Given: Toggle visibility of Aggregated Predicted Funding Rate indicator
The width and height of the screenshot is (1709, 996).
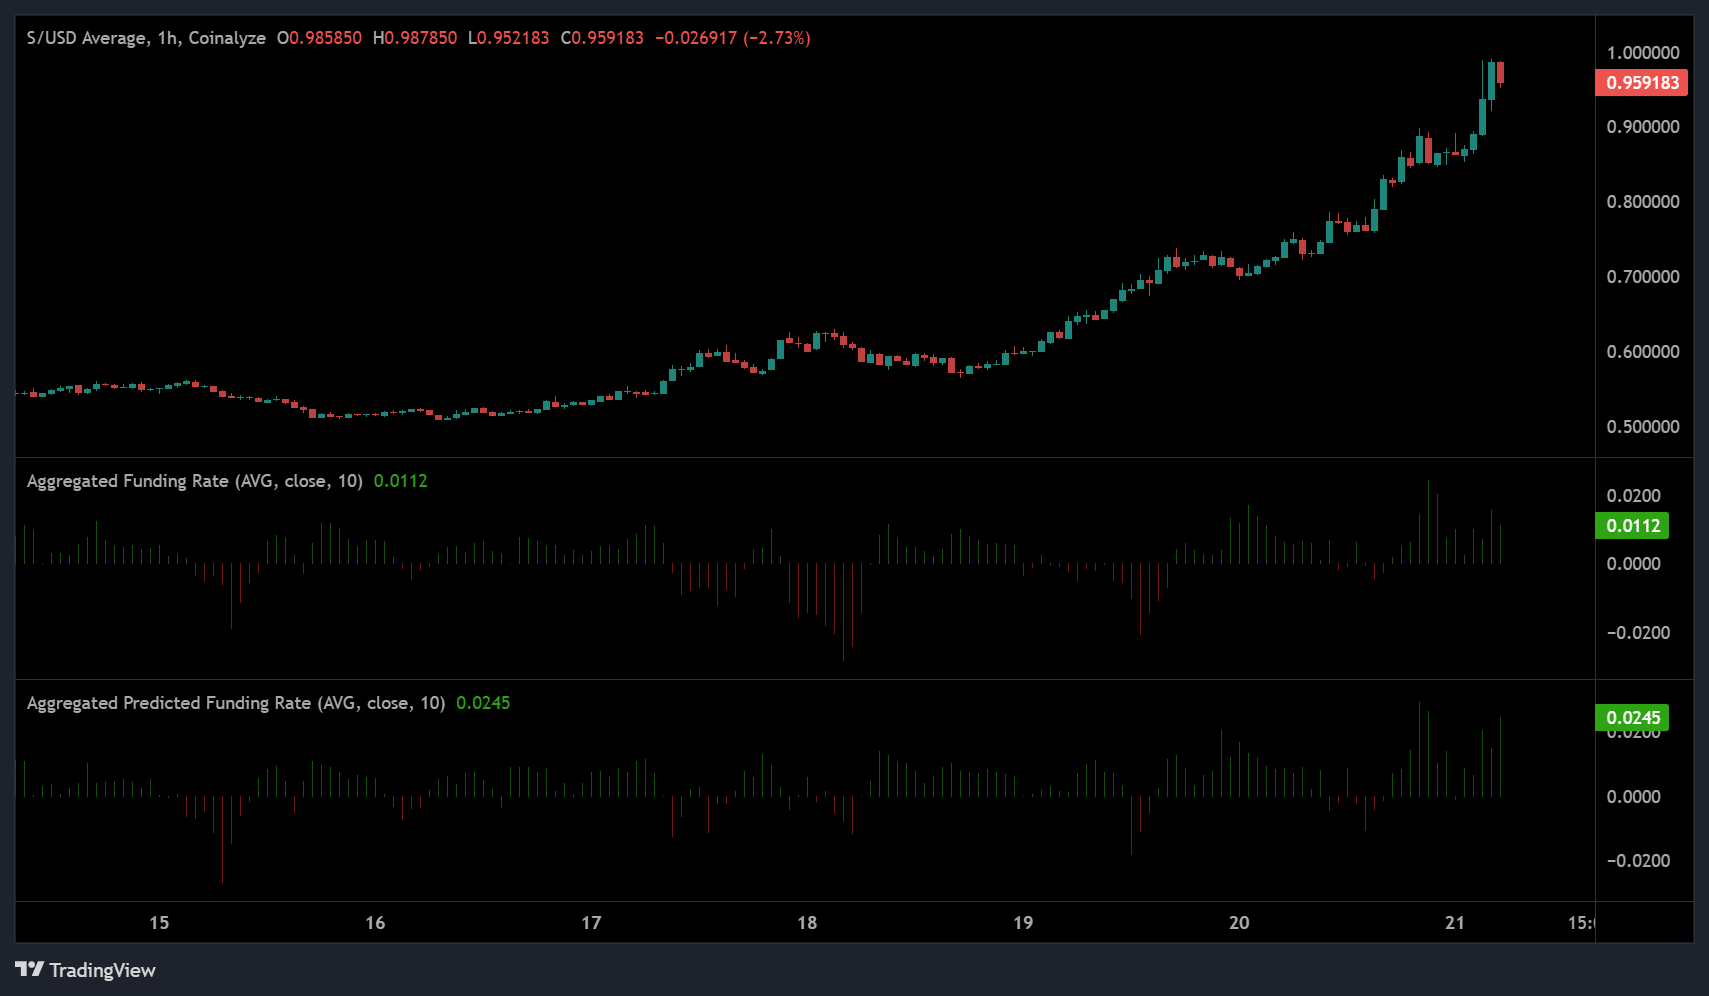Looking at the screenshot, I should coord(235,703).
